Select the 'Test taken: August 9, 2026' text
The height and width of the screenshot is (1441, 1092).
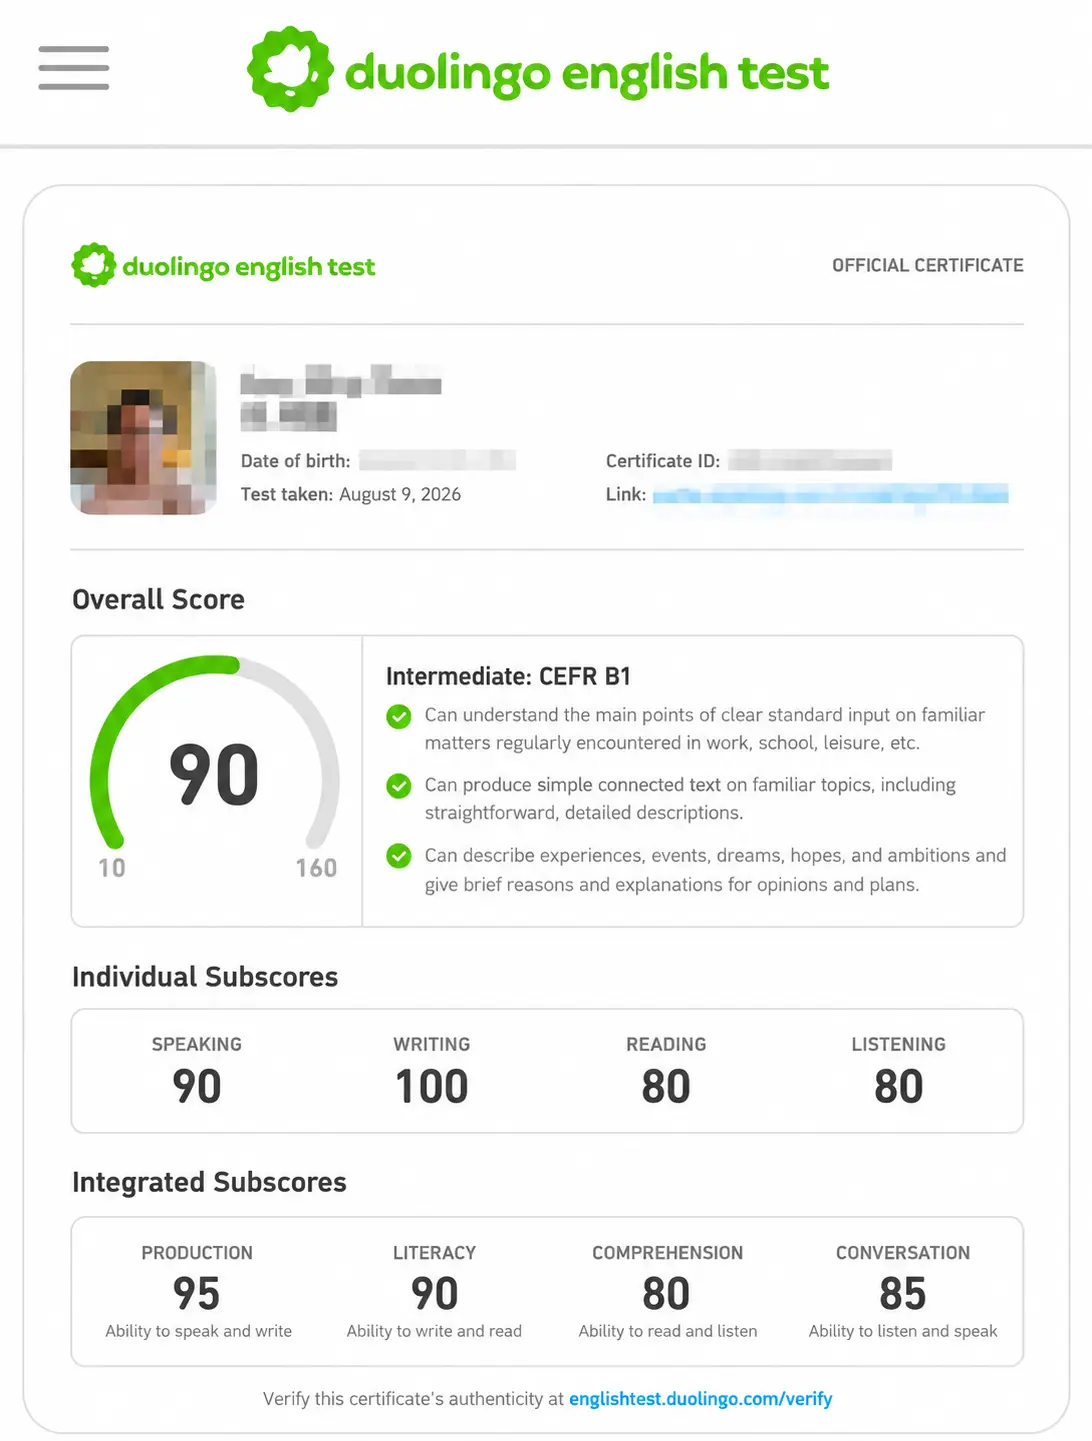click(x=351, y=494)
